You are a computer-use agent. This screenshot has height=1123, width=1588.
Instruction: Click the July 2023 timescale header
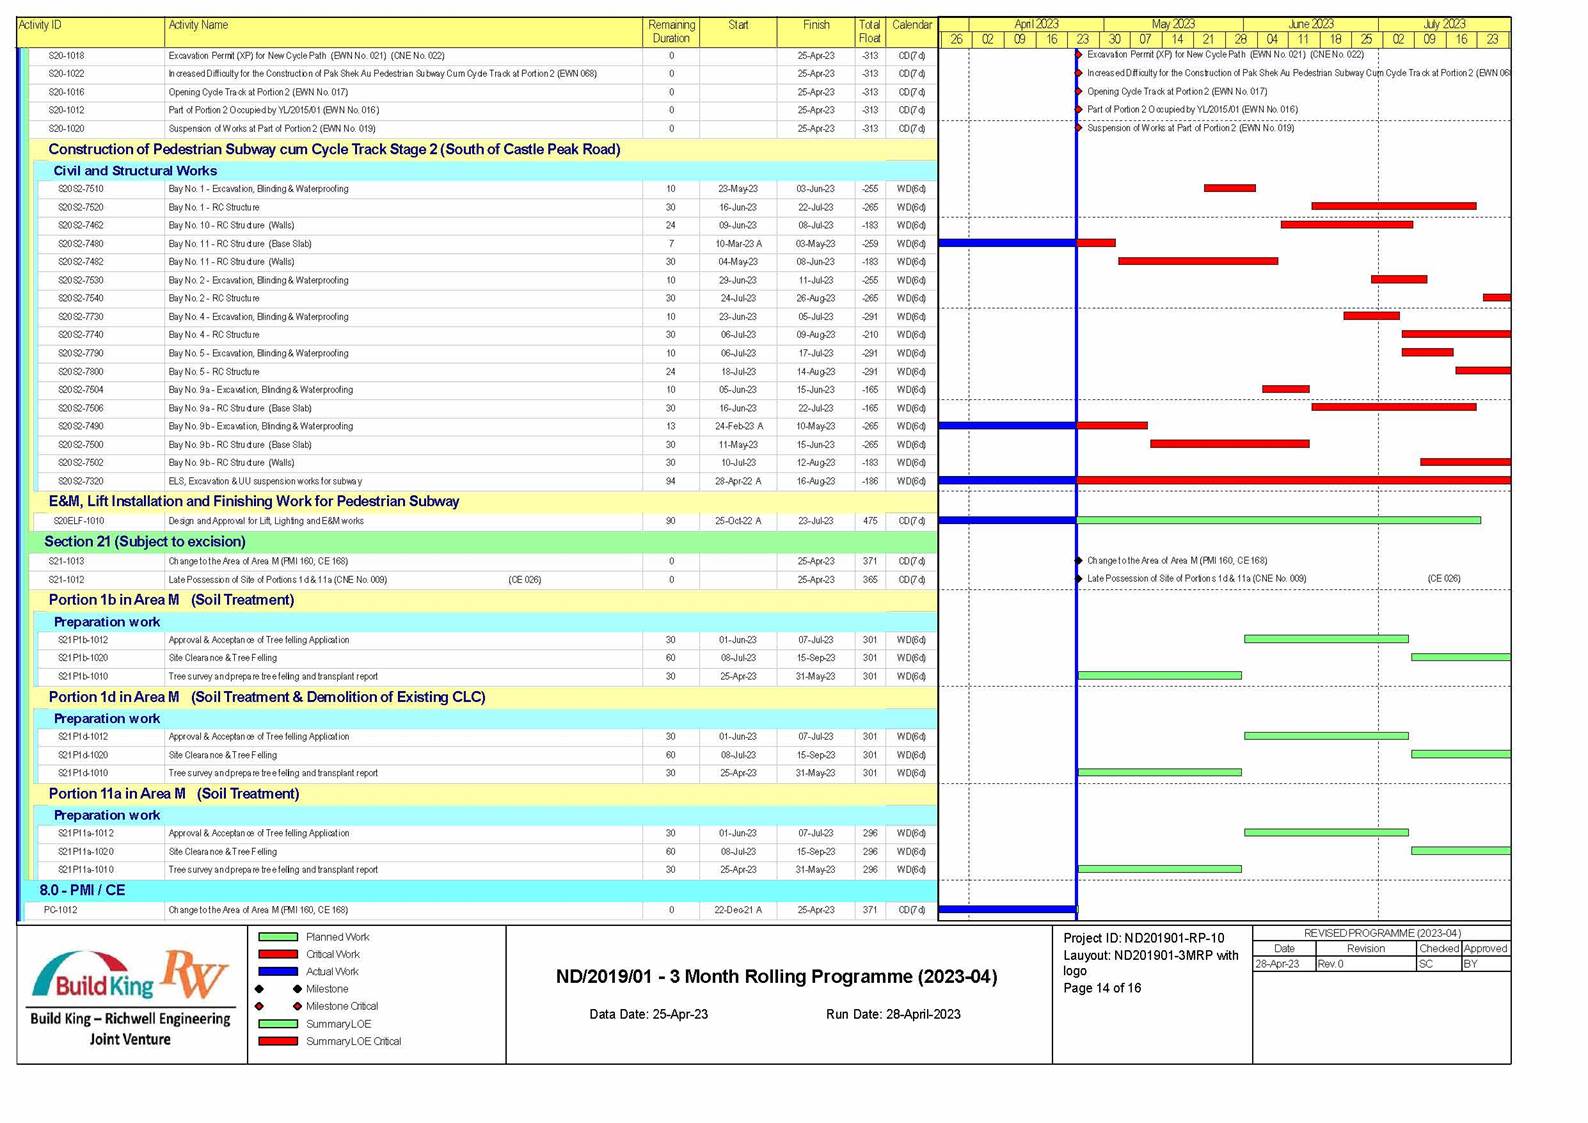[x=1444, y=24]
